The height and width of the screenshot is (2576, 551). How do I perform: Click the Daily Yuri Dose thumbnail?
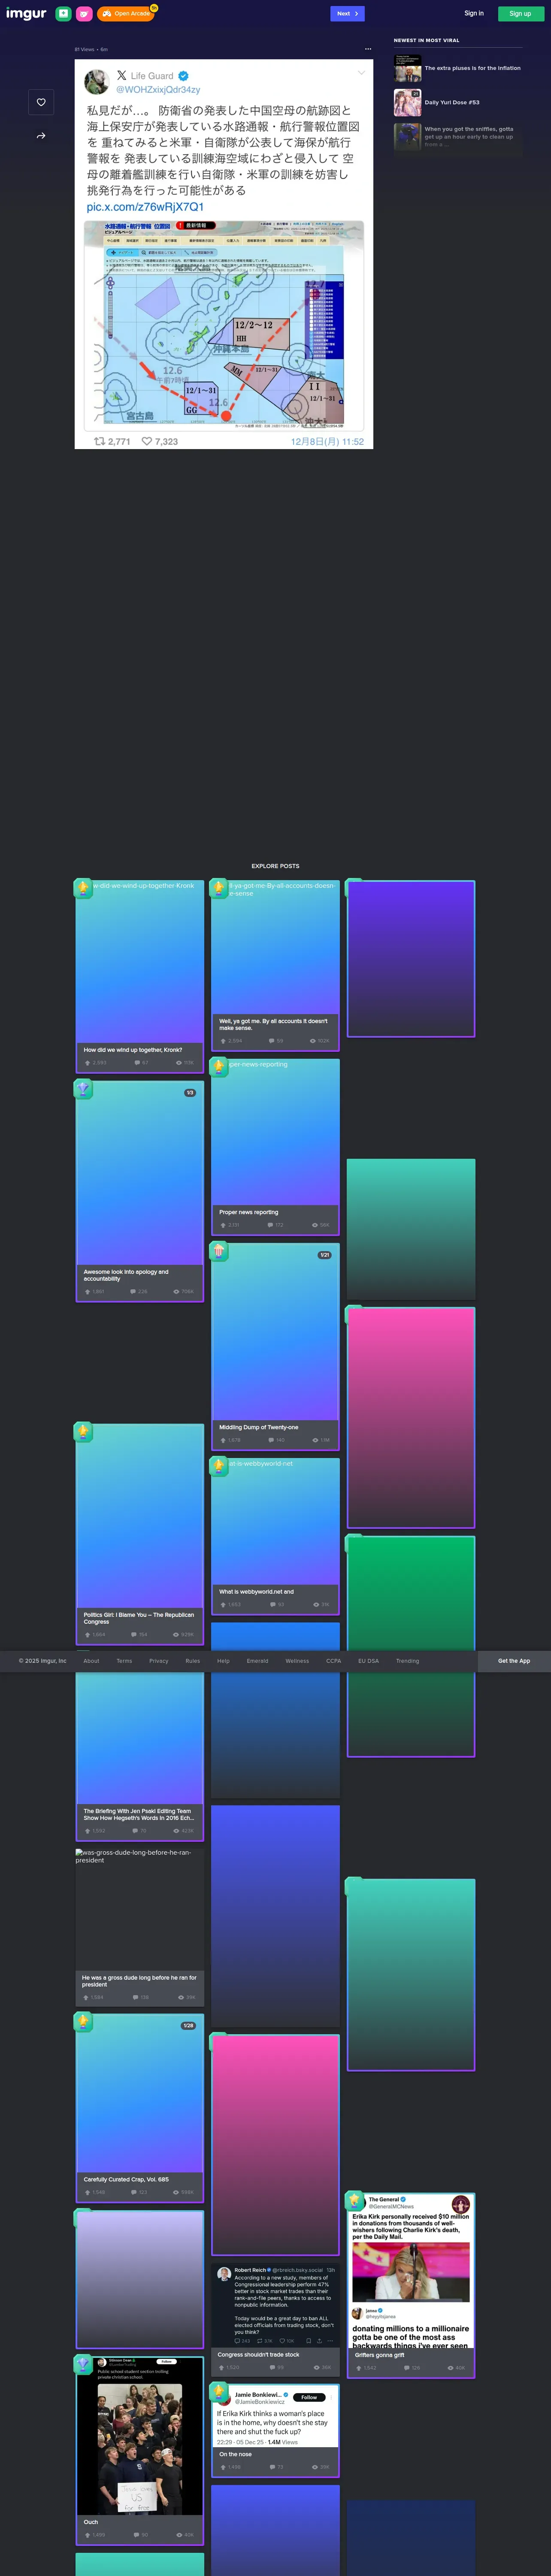[407, 103]
